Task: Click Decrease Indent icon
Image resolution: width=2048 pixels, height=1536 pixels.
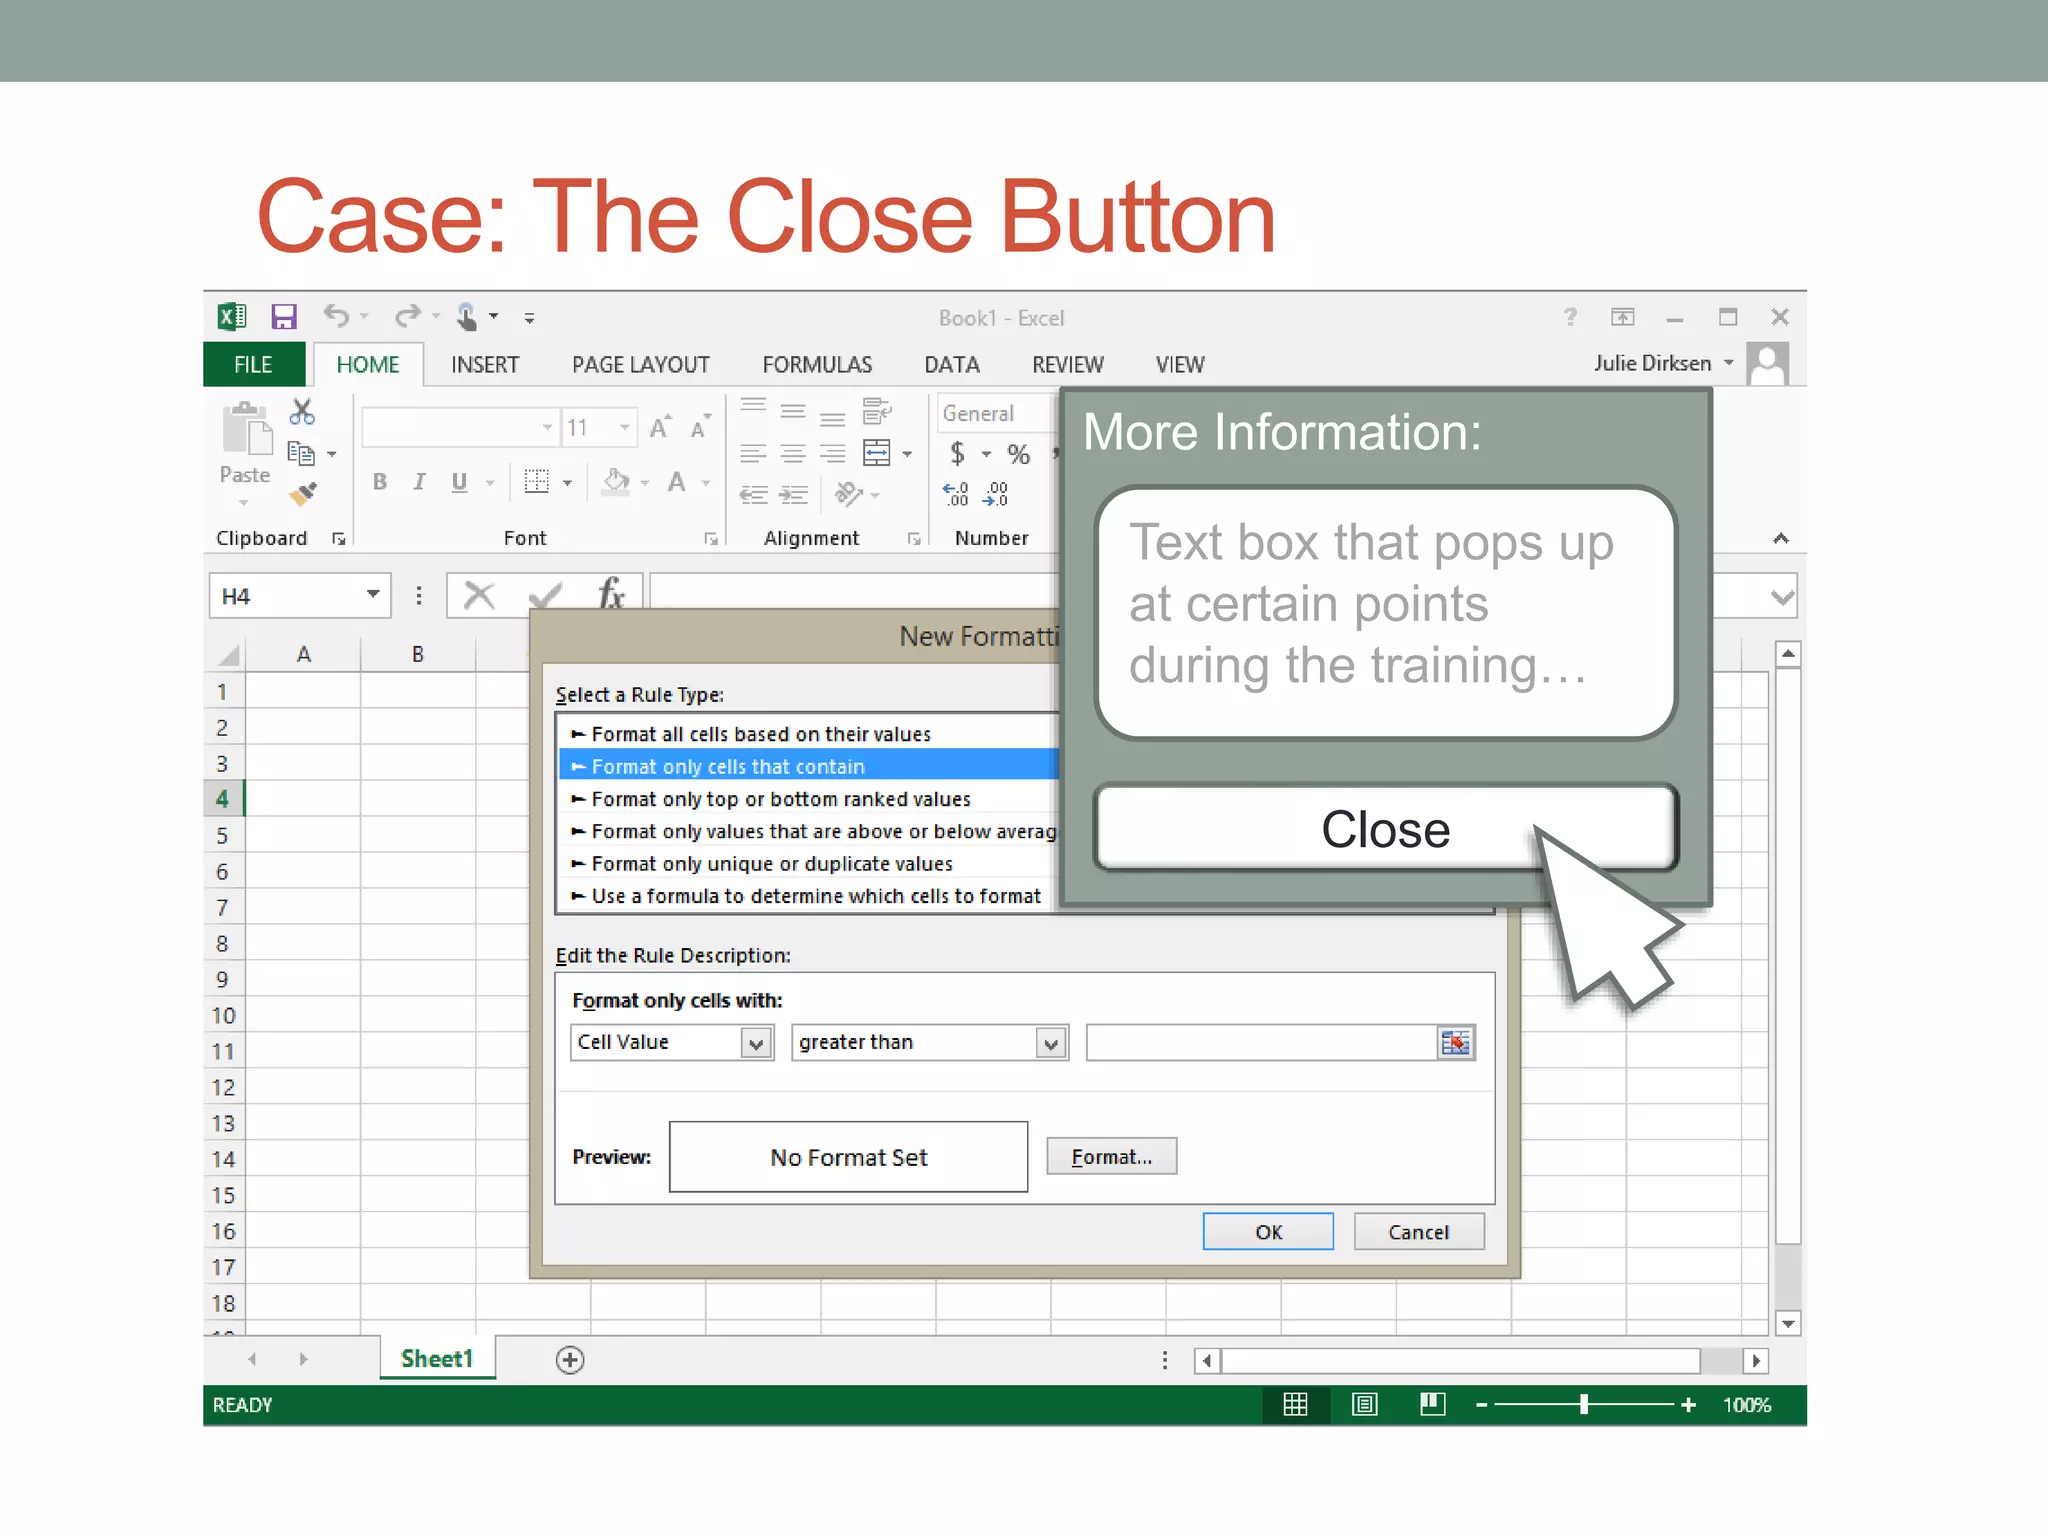Action: click(754, 494)
